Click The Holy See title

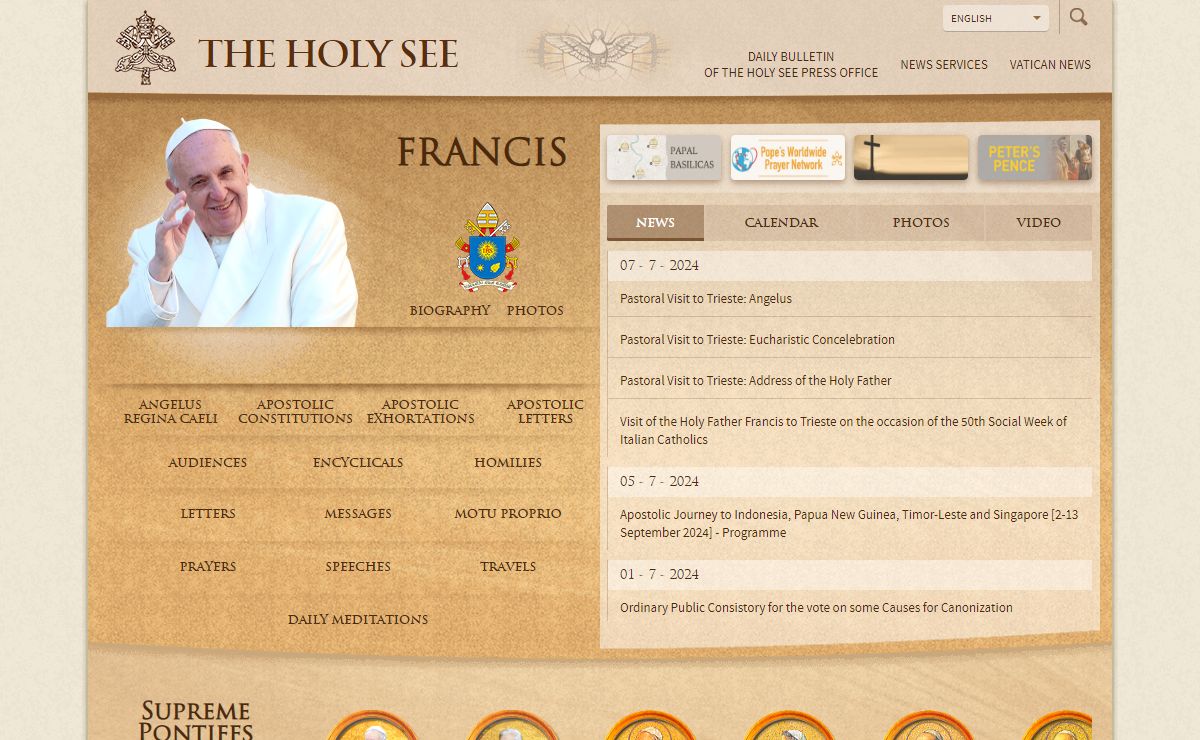[328, 54]
